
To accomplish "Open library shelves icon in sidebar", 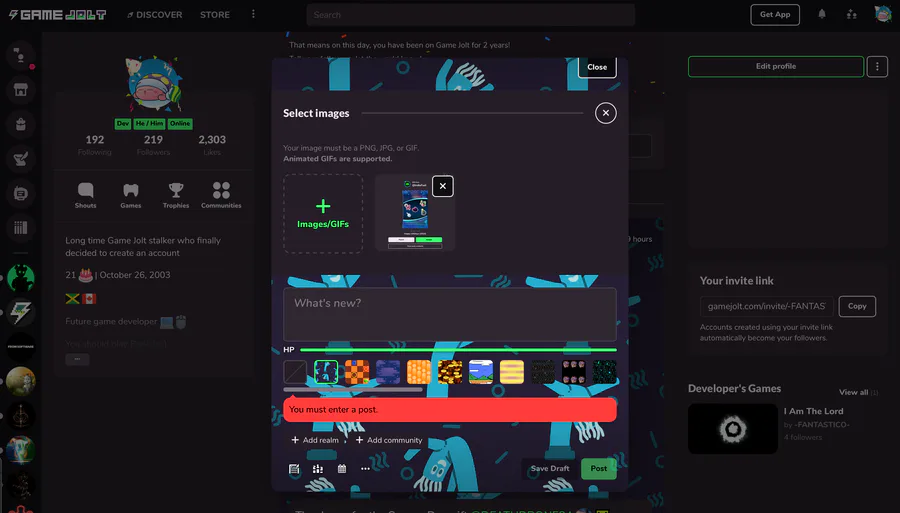I will click(21, 228).
